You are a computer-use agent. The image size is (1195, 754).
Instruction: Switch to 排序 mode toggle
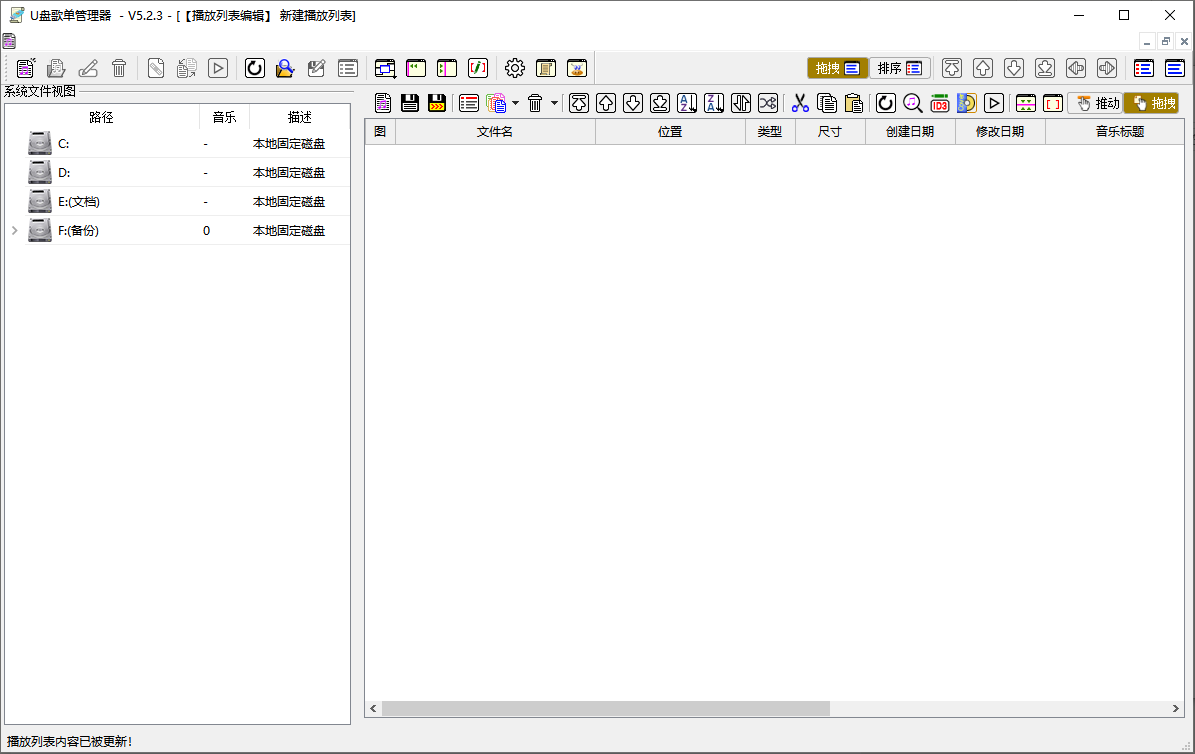pos(899,68)
